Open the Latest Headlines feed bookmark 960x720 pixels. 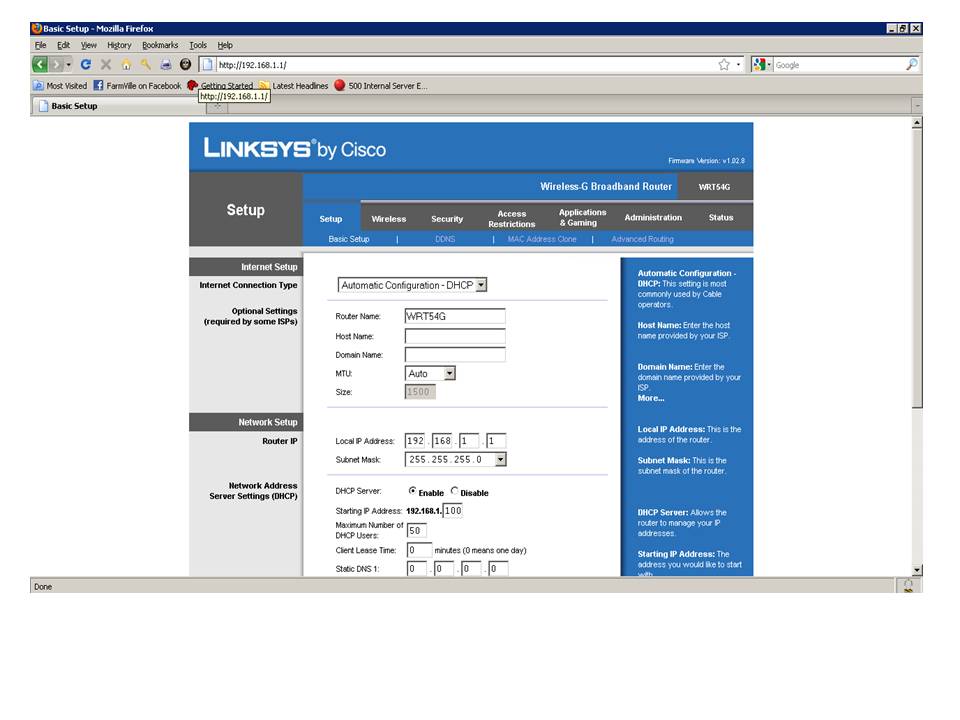point(293,86)
